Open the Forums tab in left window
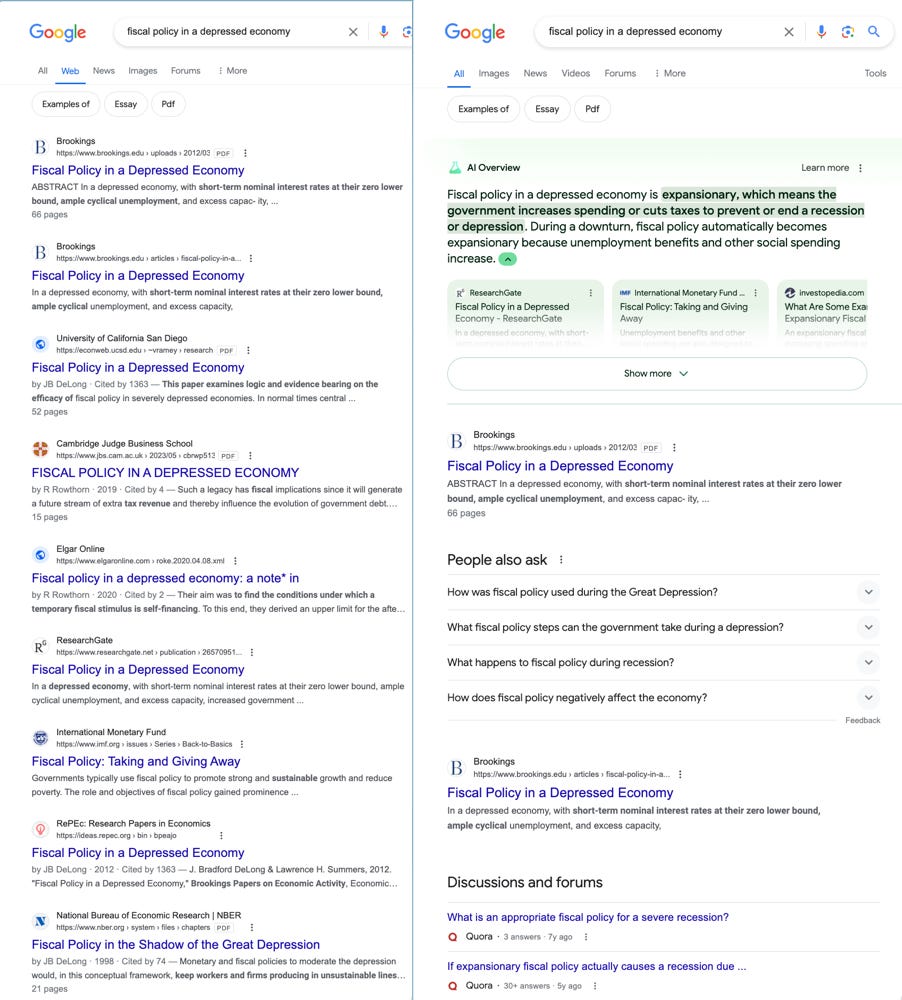 point(186,71)
